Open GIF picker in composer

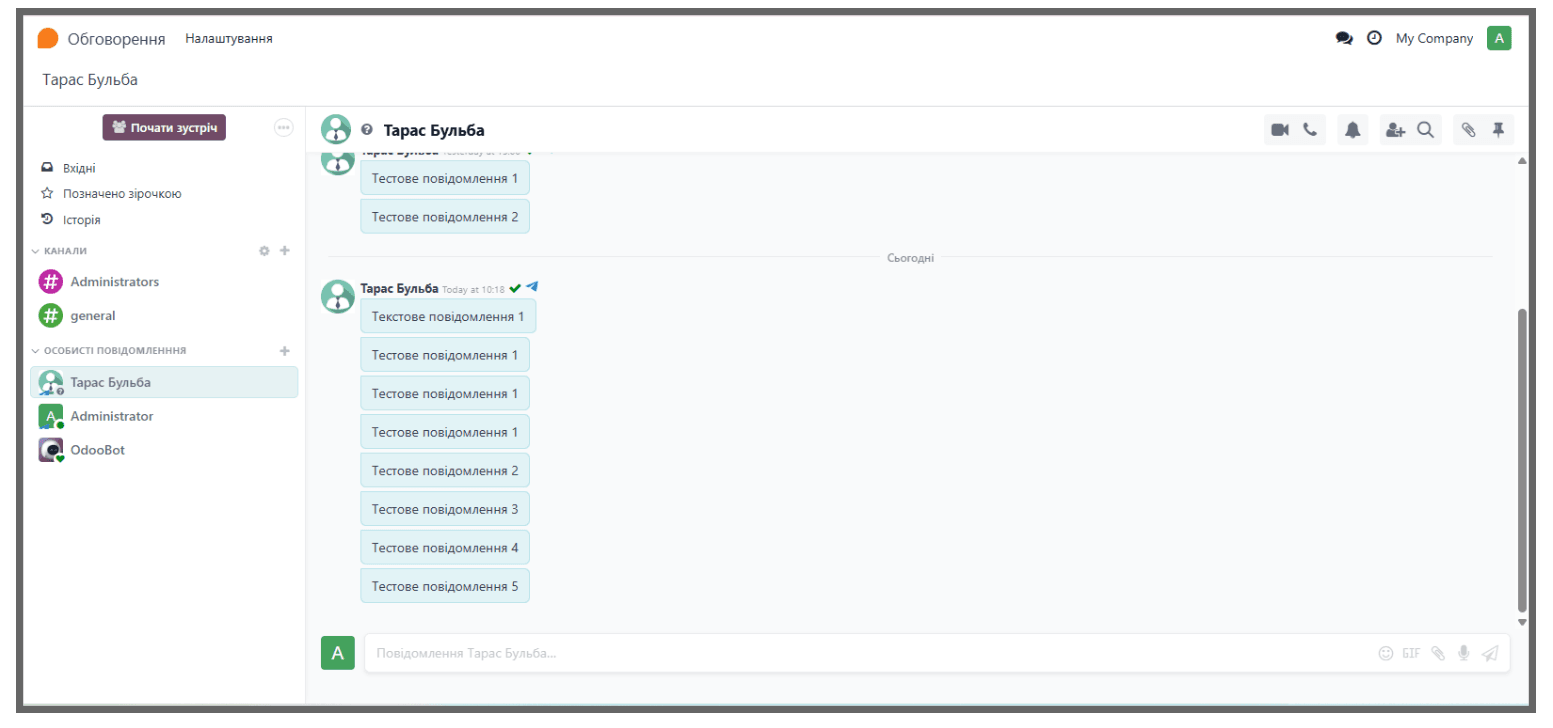tap(1411, 653)
